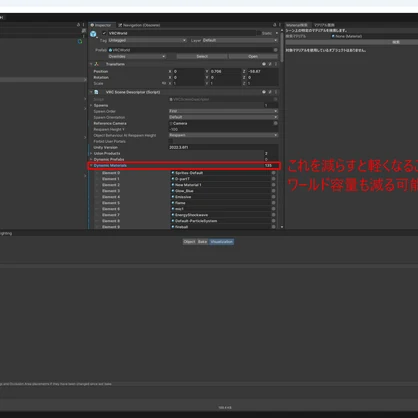418x418 pixels.
Task: Click Respawn Height Y field showing -100
Action: (x=223, y=129)
